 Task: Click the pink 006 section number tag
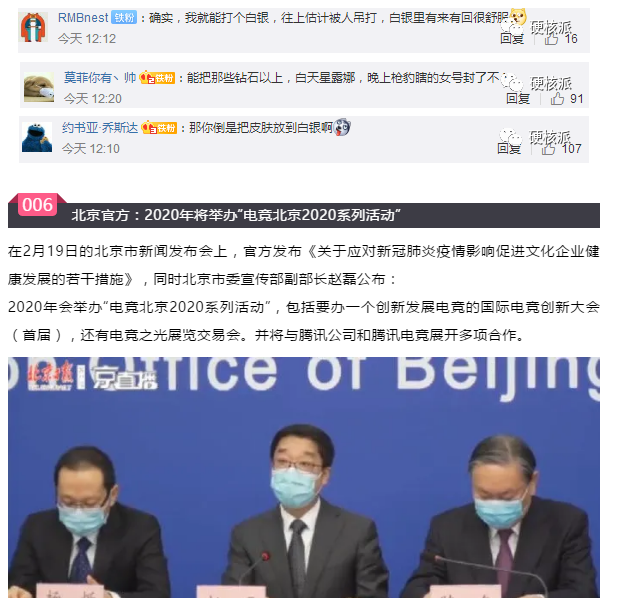[x=37, y=205]
